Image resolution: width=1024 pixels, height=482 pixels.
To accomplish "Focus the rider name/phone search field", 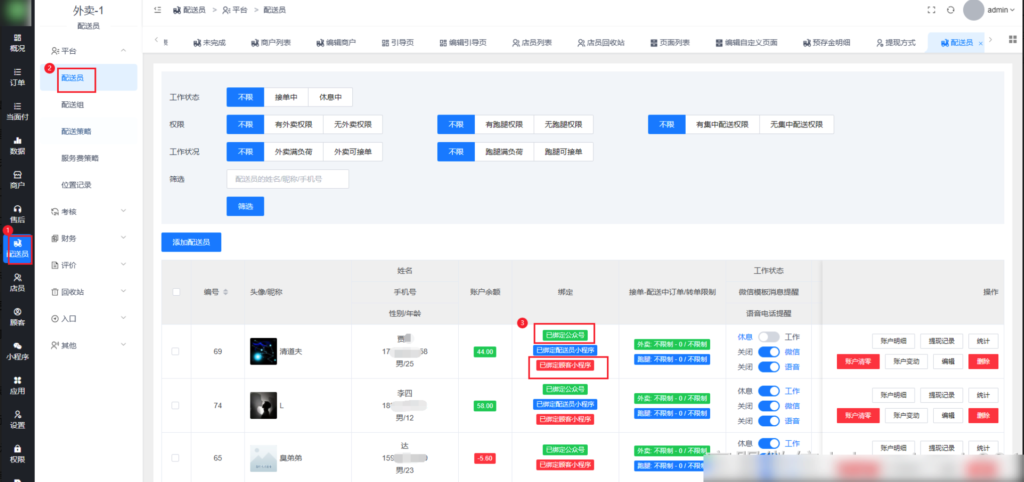I will (x=287, y=179).
